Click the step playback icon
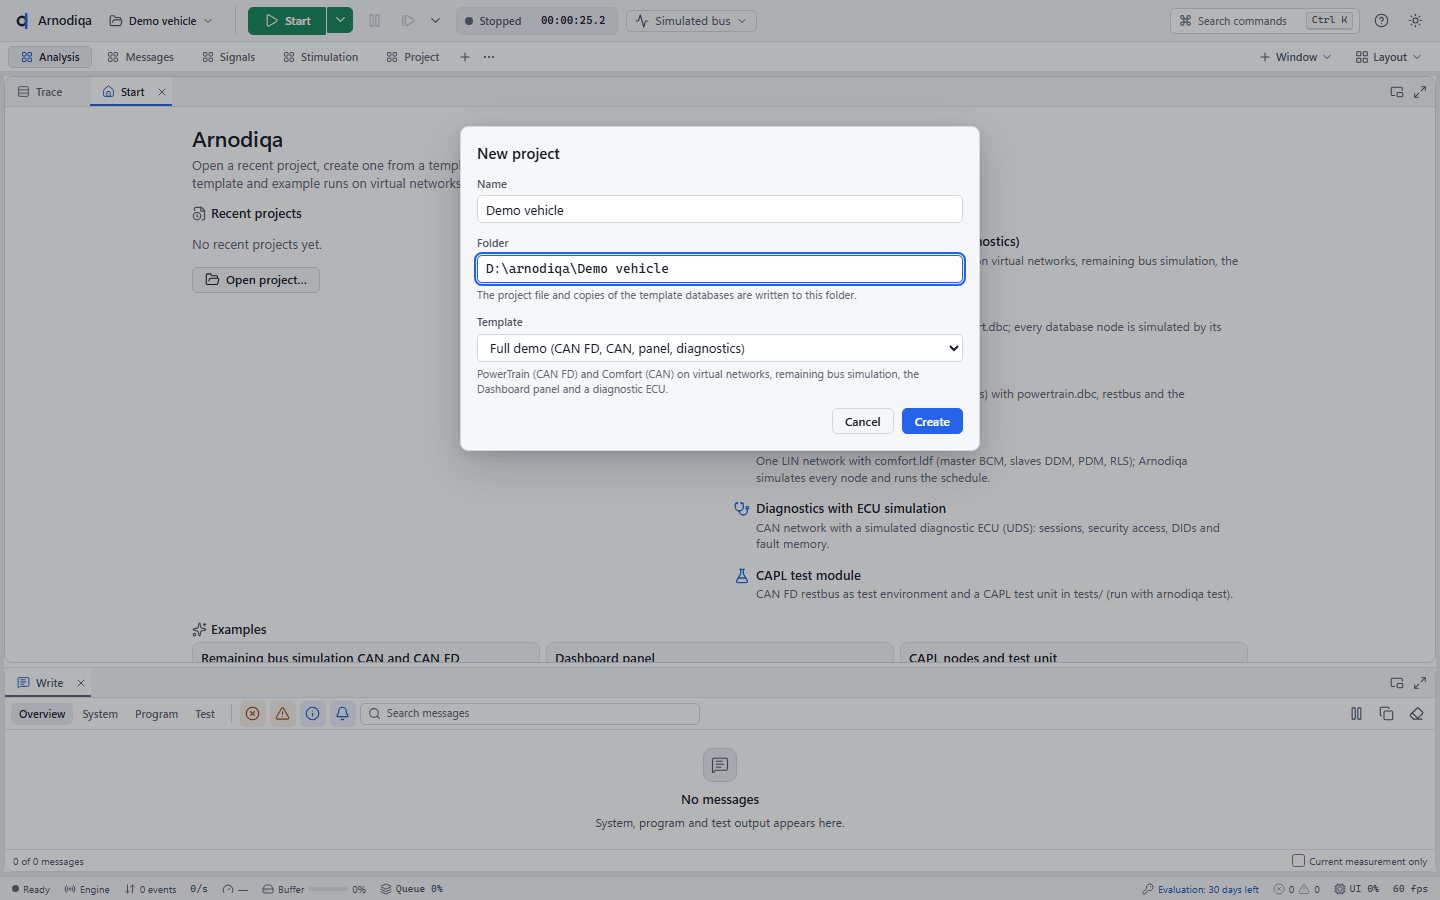Screen dimensions: 1440x900 (408, 20)
